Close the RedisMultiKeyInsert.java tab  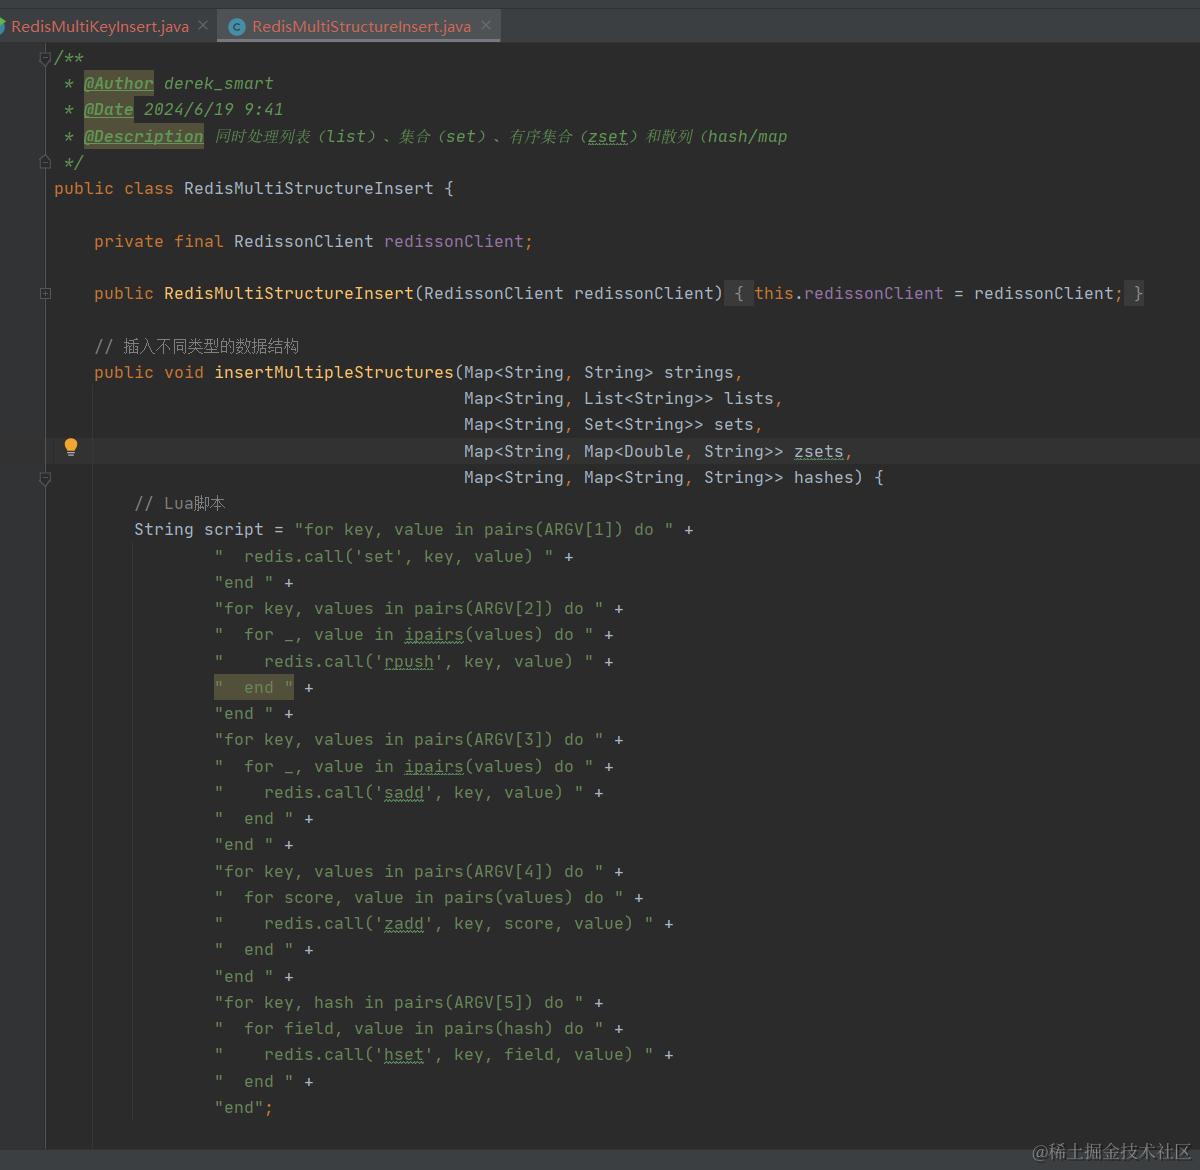click(x=203, y=26)
